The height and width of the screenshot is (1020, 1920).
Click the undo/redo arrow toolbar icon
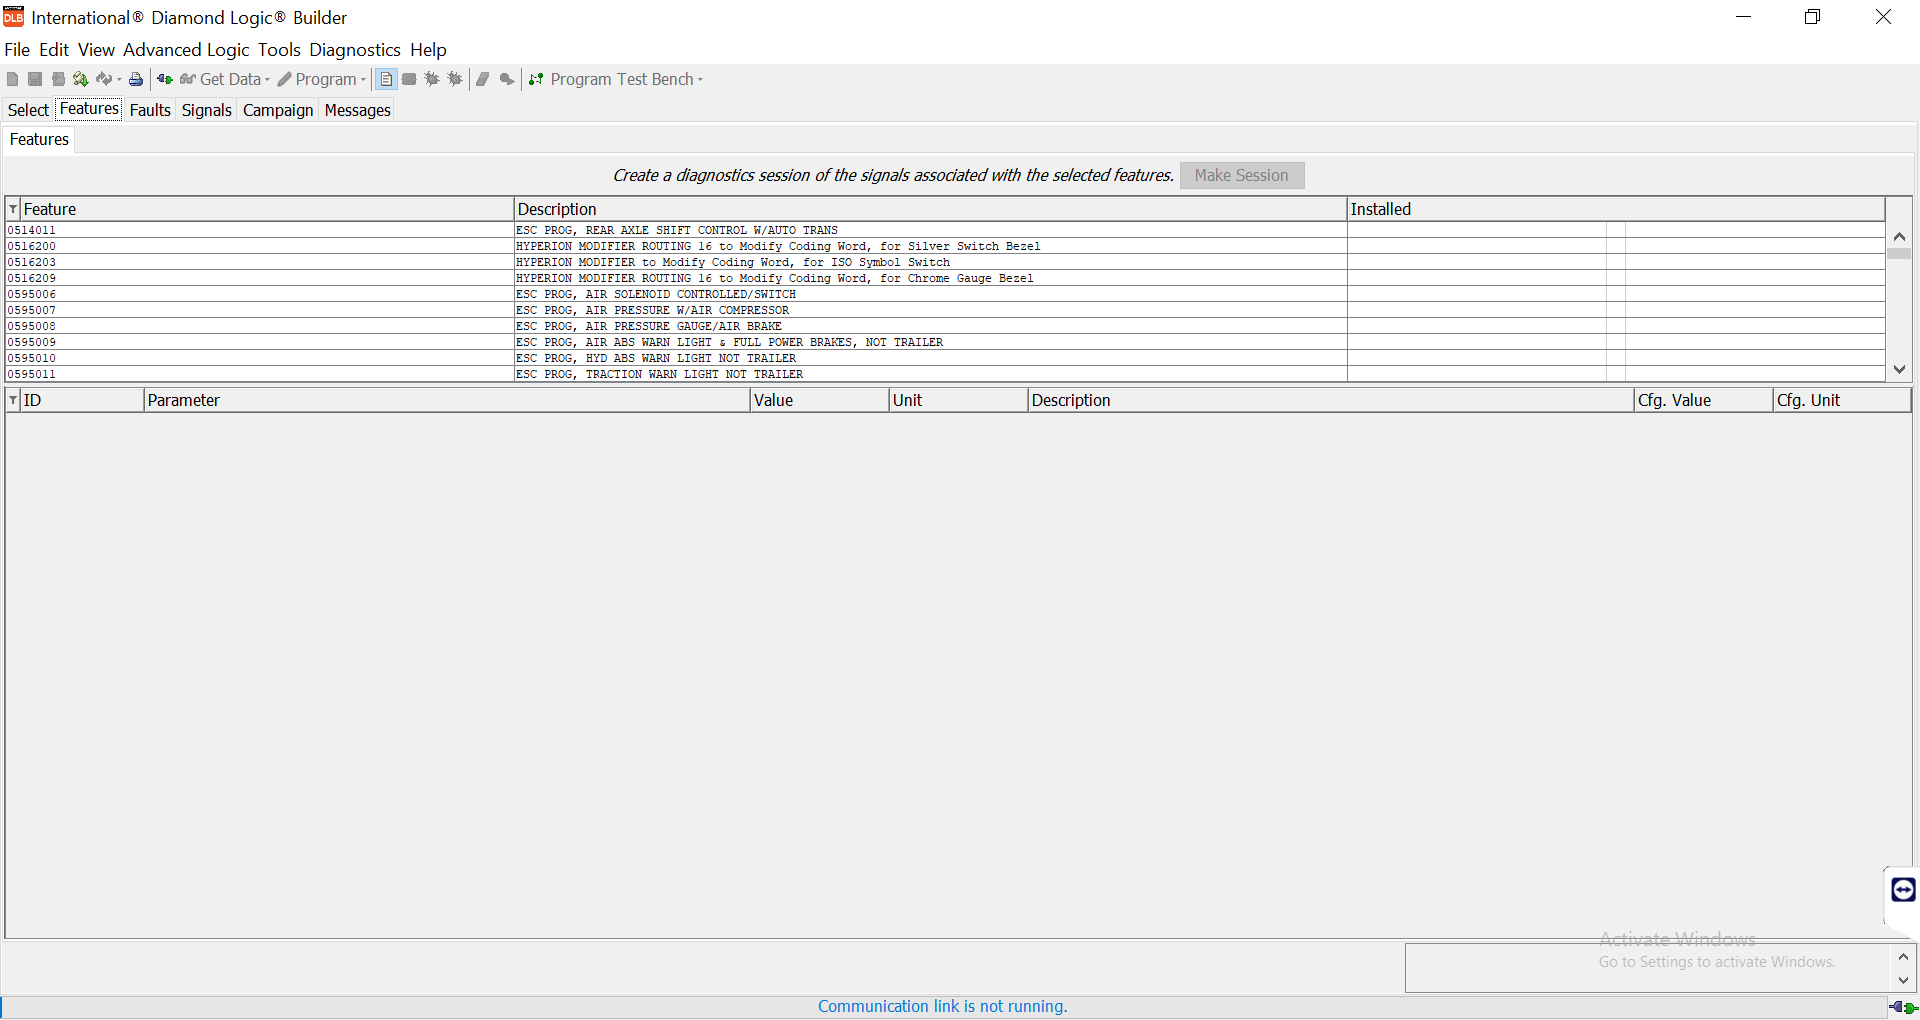(104, 79)
